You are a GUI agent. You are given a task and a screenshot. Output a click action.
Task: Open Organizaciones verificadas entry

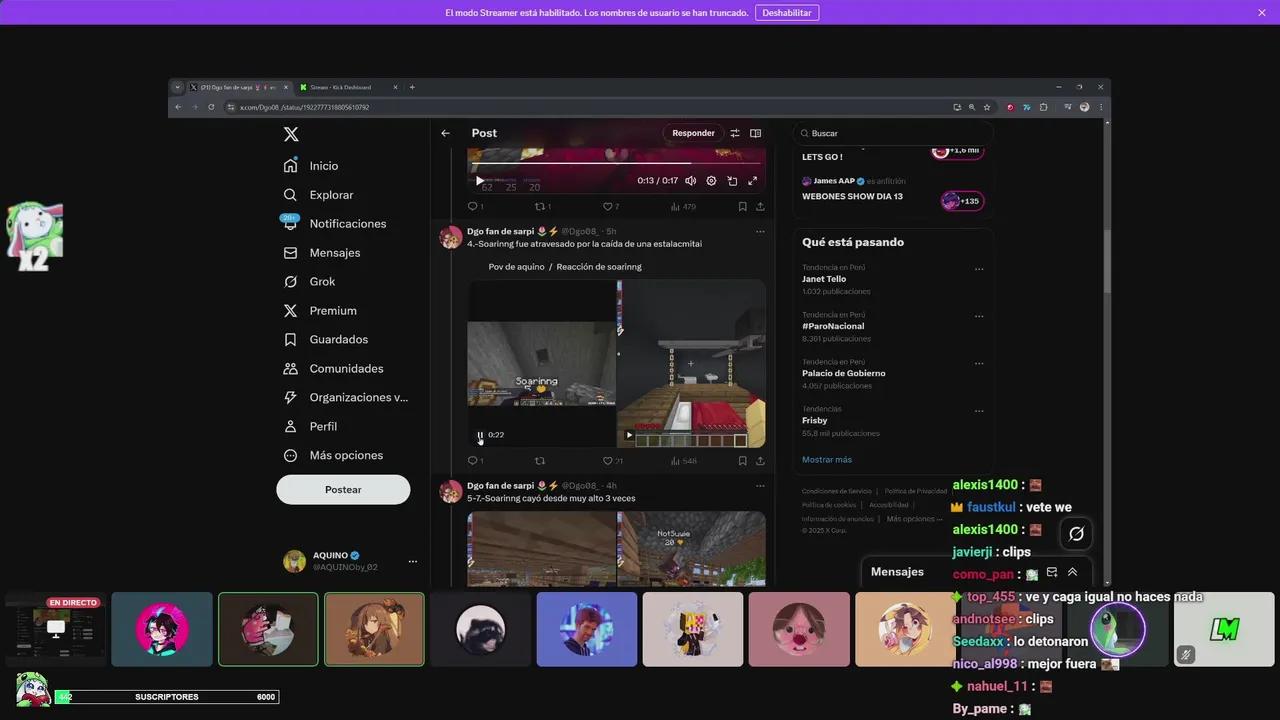(x=346, y=397)
